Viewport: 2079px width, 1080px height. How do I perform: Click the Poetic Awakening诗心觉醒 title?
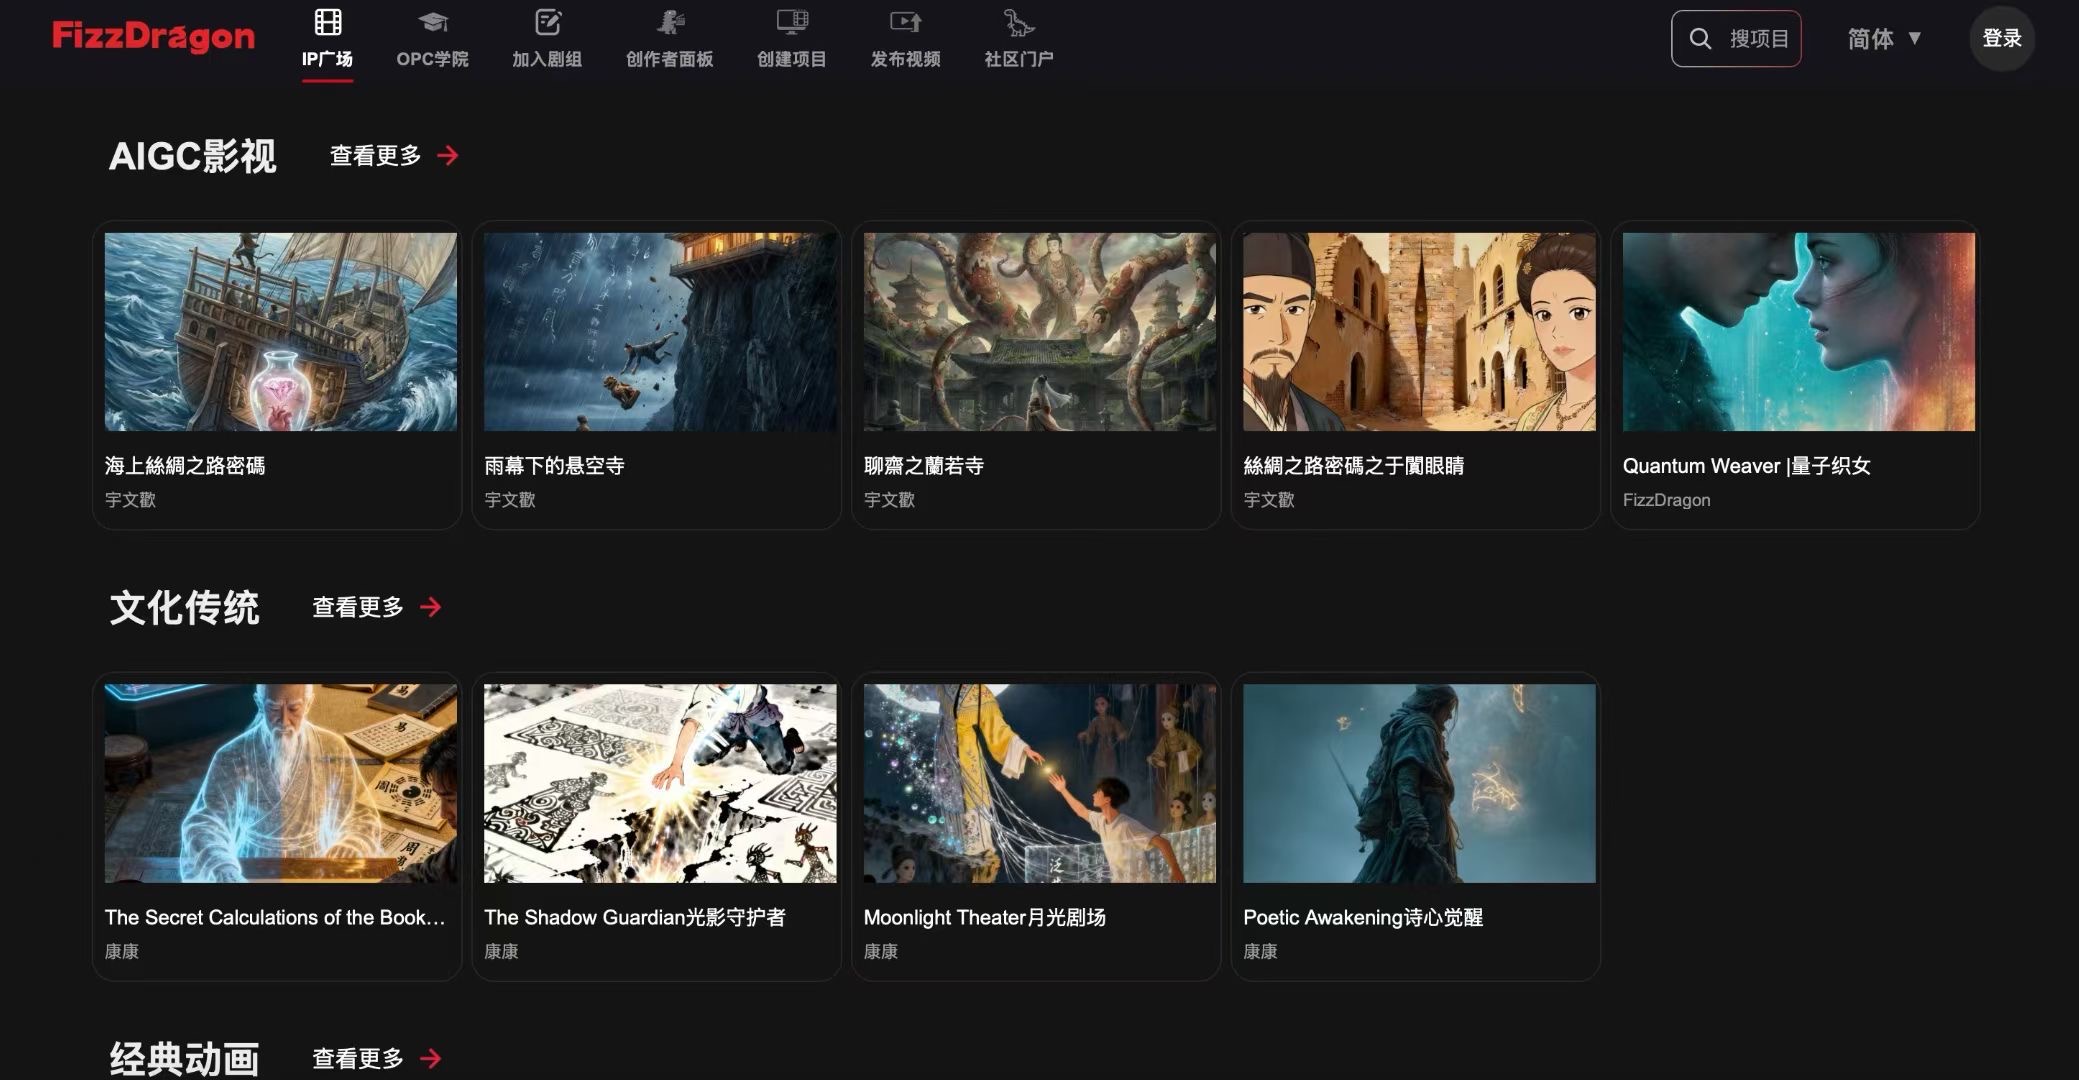point(1362,917)
